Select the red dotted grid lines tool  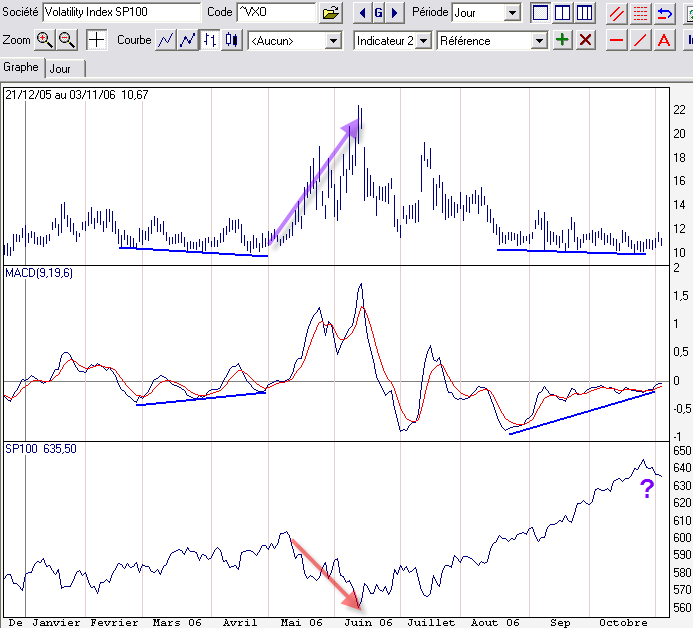click(640, 13)
